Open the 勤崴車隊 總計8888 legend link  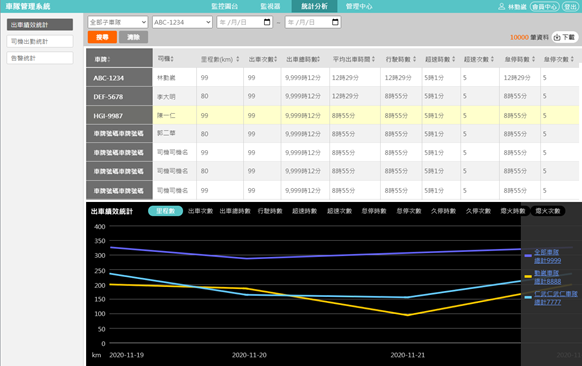pyautogui.click(x=547, y=277)
